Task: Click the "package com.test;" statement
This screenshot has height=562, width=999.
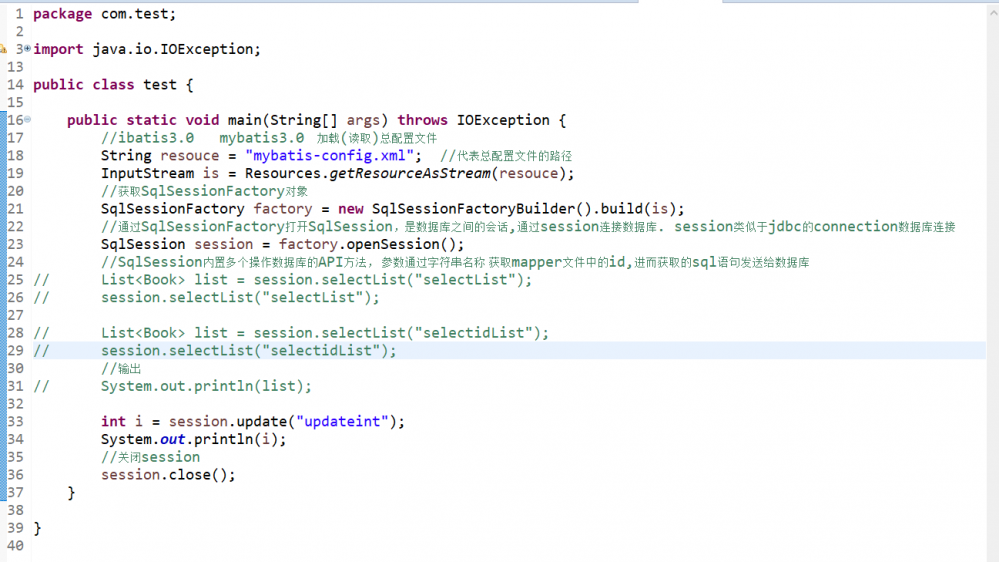Action: point(104,14)
